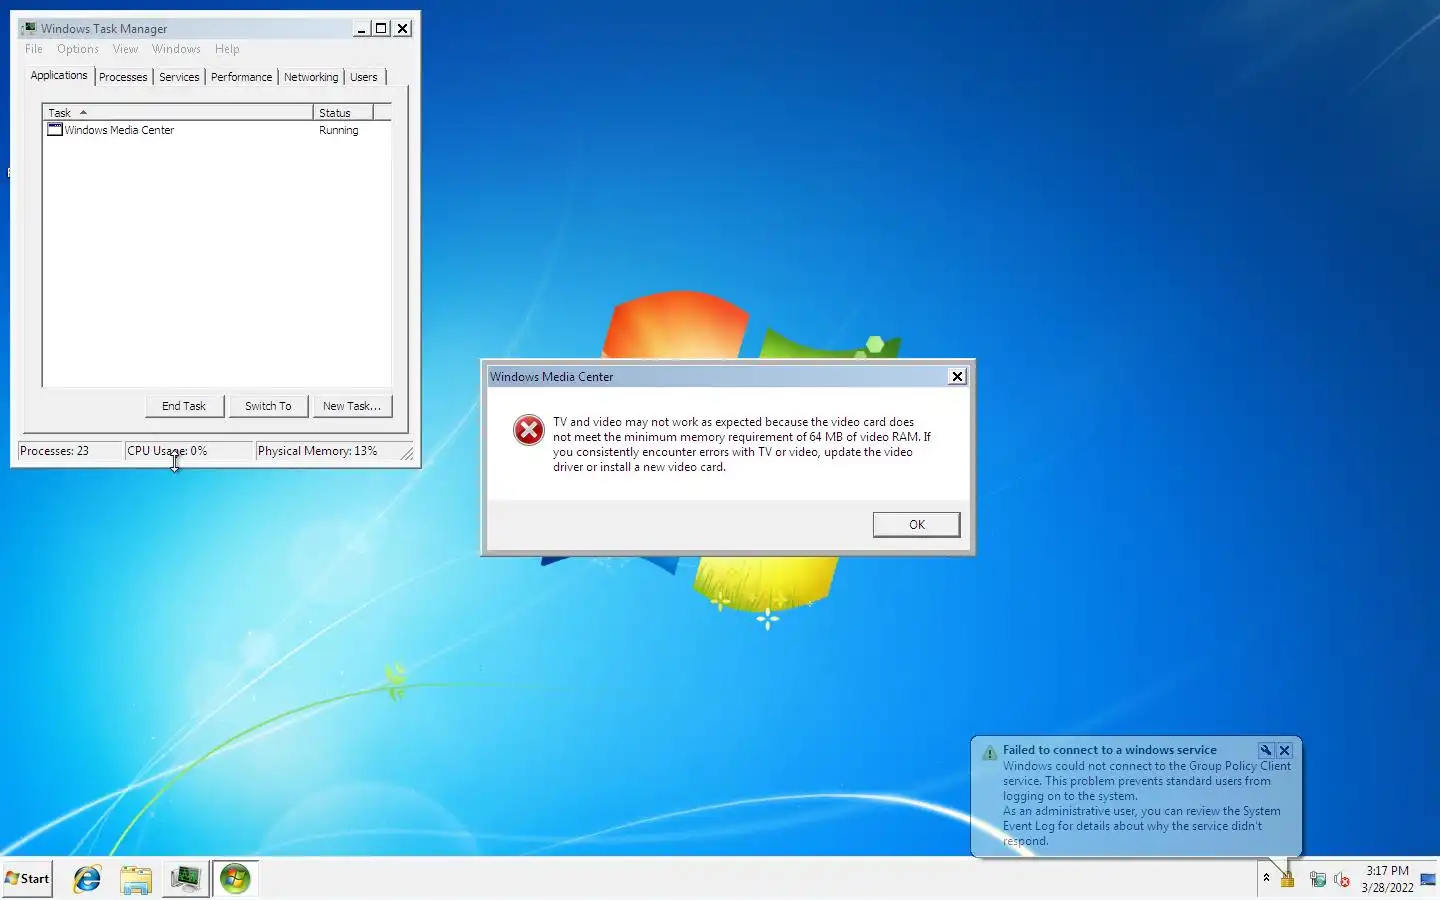The height and width of the screenshot is (900, 1440).
Task: Open the network status tray icon
Action: (x=1318, y=879)
